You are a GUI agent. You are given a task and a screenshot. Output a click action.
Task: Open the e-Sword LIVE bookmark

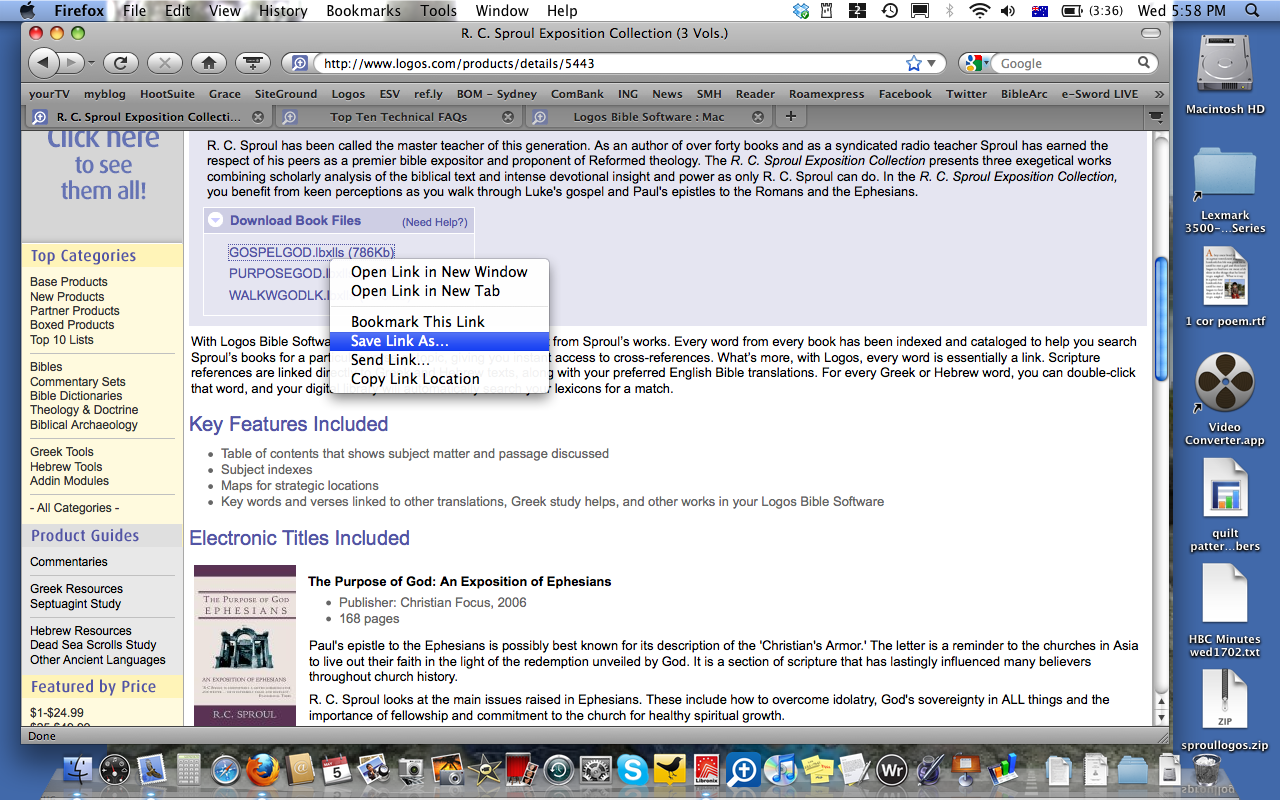click(x=1100, y=93)
